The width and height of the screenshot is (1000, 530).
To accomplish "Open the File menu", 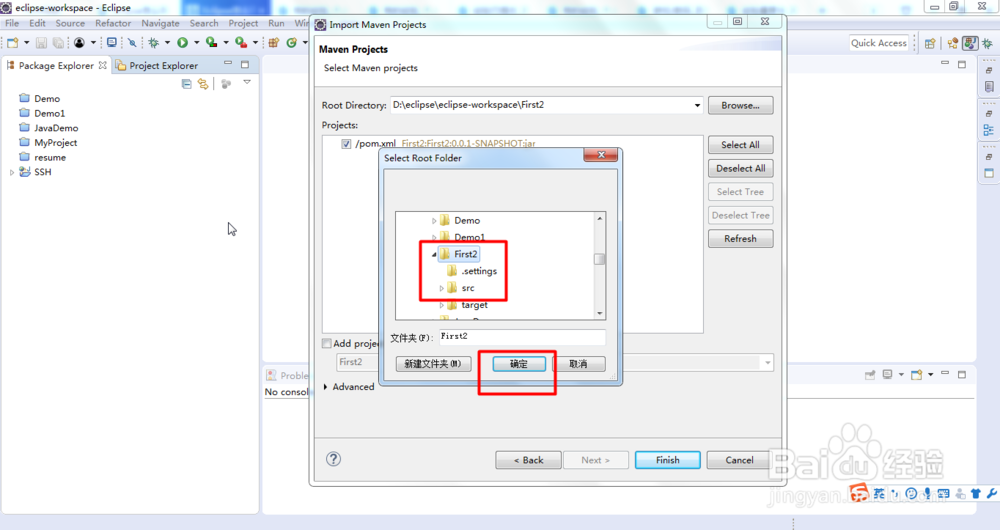I will [12, 23].
